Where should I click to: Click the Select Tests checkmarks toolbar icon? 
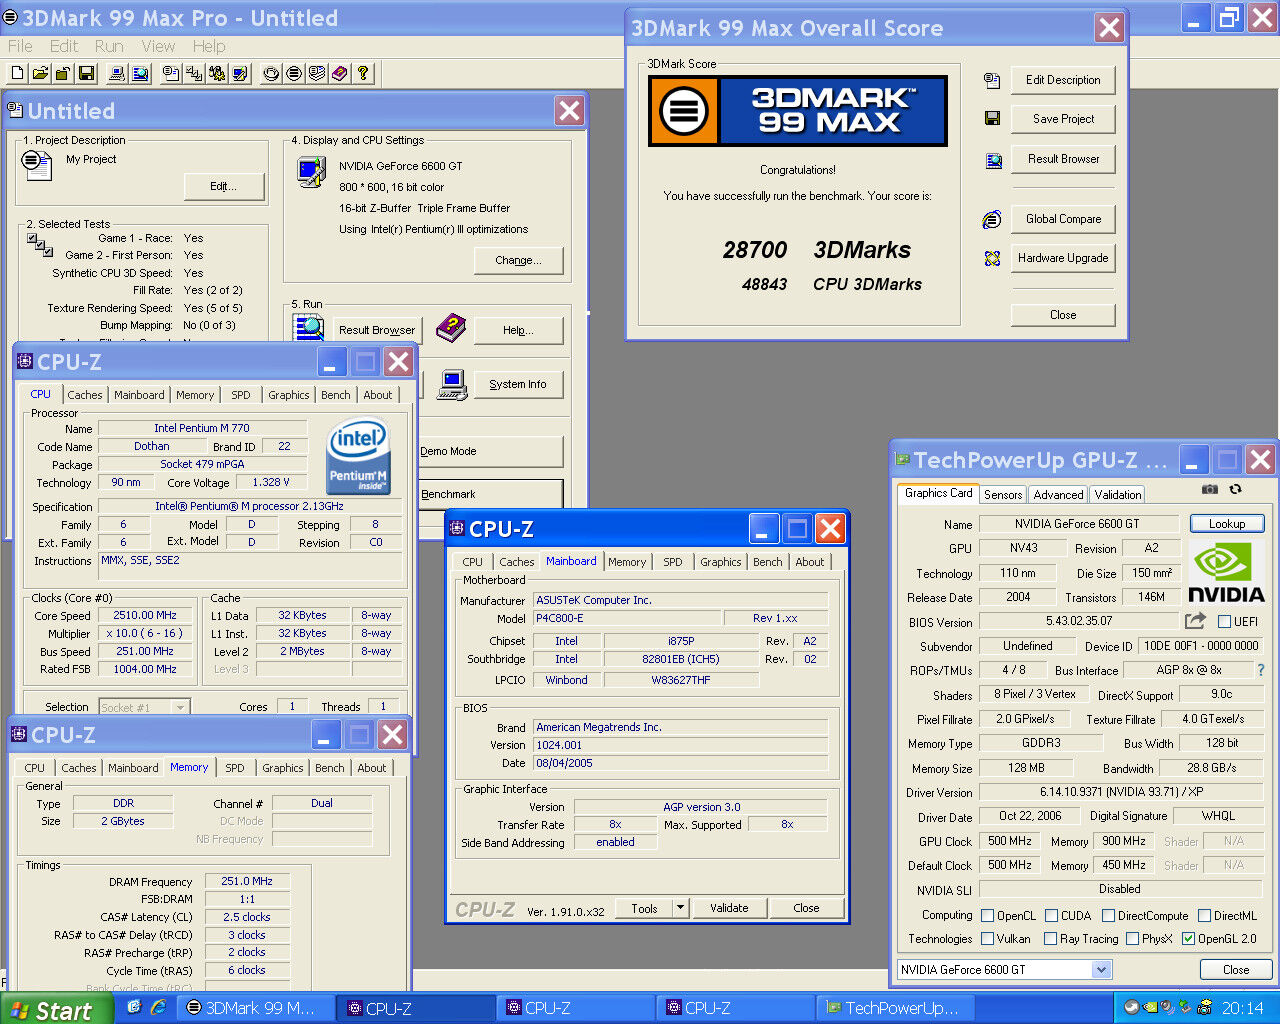tap(194, 73)
